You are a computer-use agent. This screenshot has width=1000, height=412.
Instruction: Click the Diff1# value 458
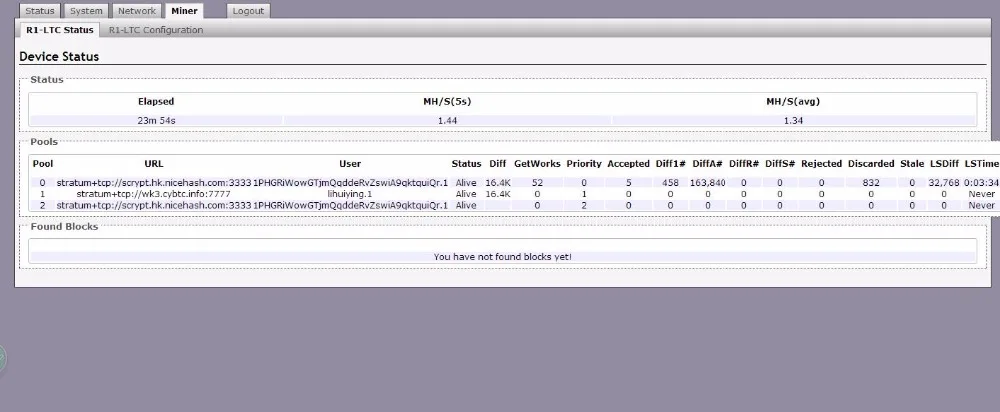pyautogui.click(x=670, y=182)
